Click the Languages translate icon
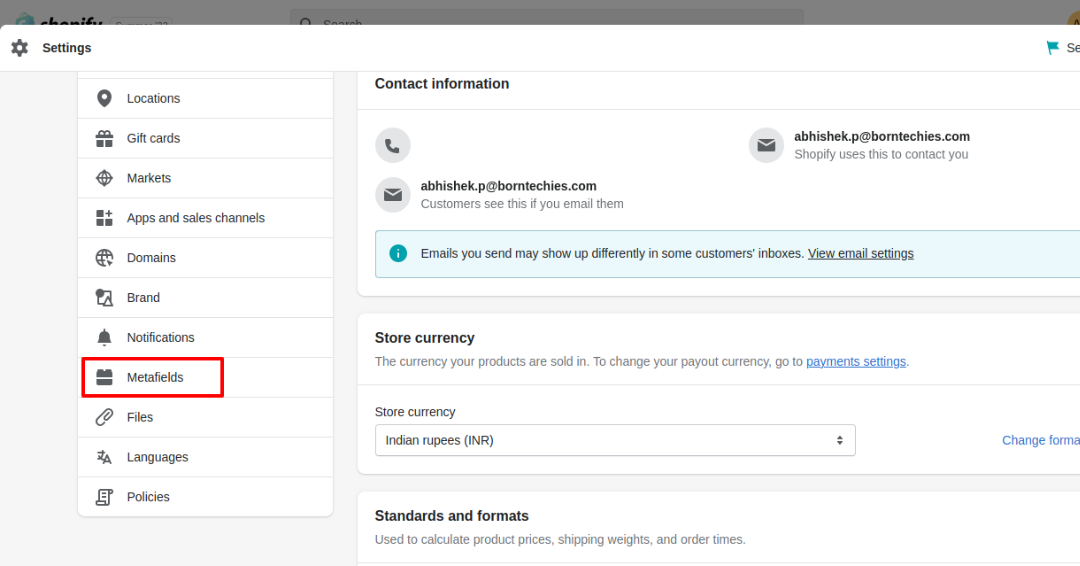The width and height of the screenshot is (1080, 566). point(104,457)
